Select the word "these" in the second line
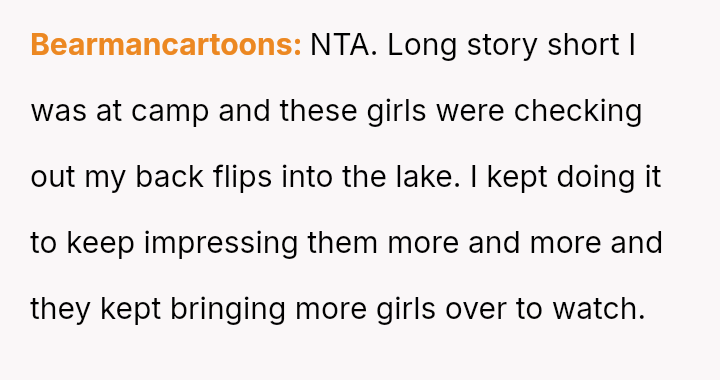Image resolution: width=720 pixels, height=380 pixels. click(318, 111)
